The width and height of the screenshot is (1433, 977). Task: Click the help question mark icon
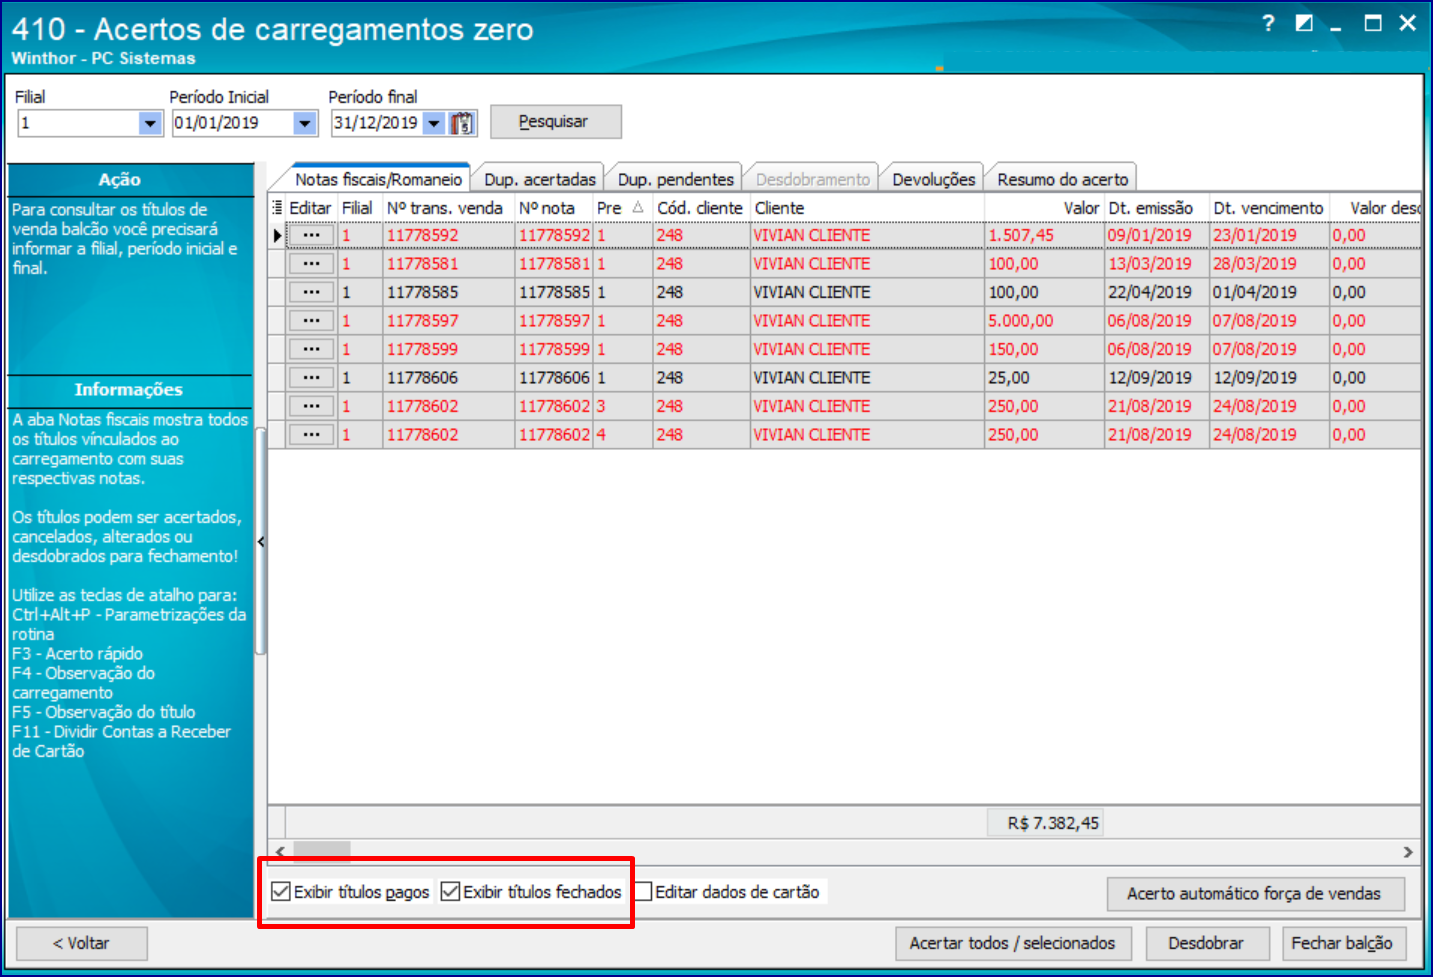tap(1268, 23)
